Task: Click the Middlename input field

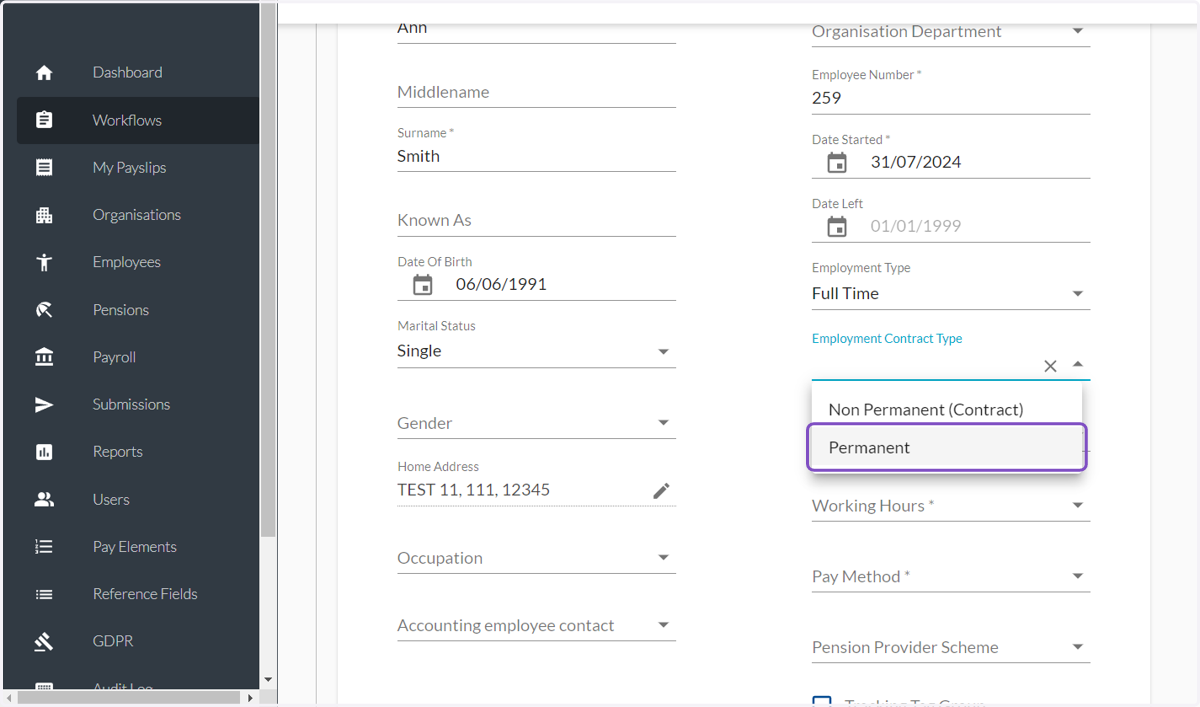Action: (536, 92)
